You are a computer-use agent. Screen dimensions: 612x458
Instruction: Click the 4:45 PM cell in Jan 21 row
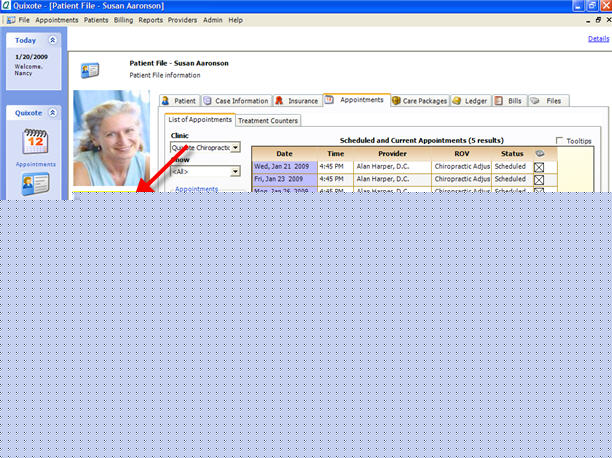[336, 167]
